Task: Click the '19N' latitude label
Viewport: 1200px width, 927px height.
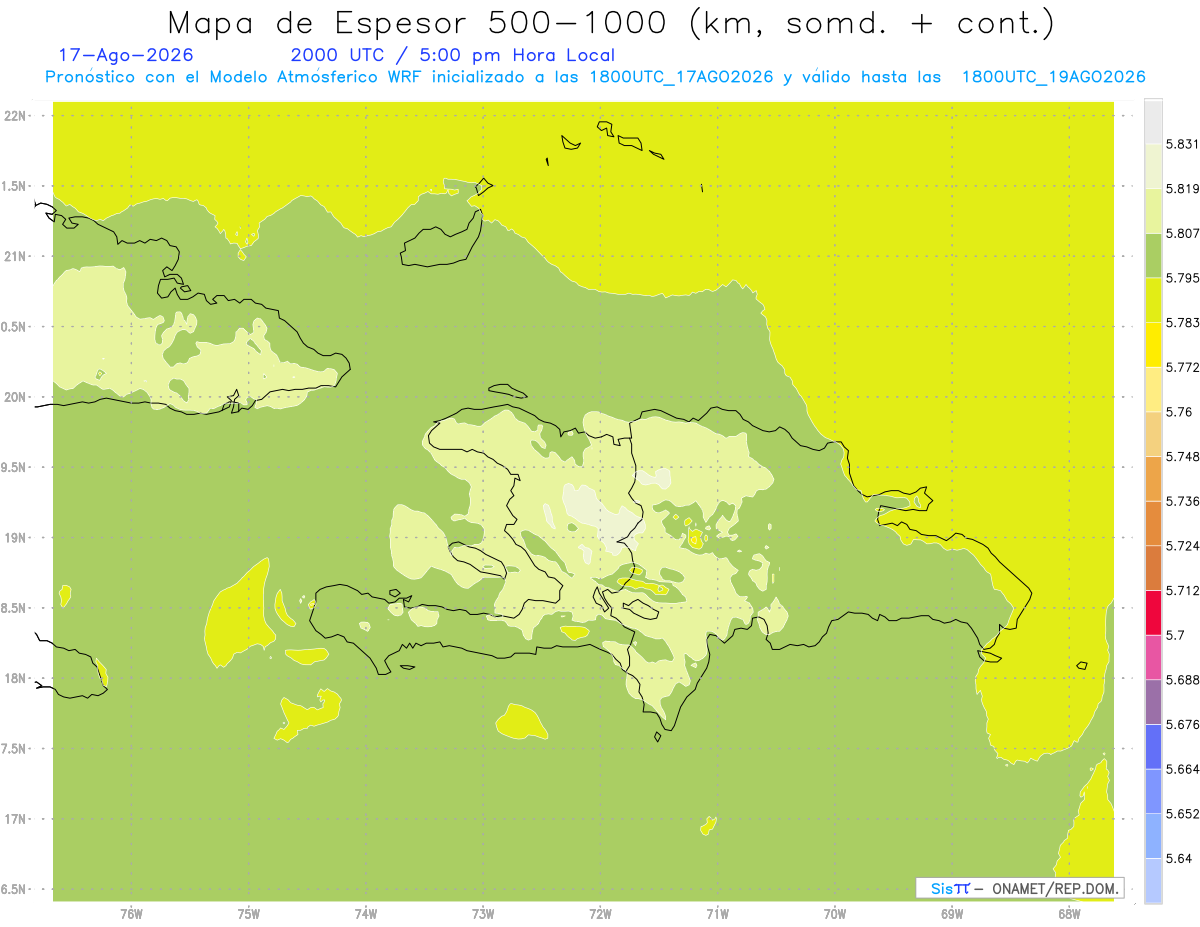Action: click(15, 538)
